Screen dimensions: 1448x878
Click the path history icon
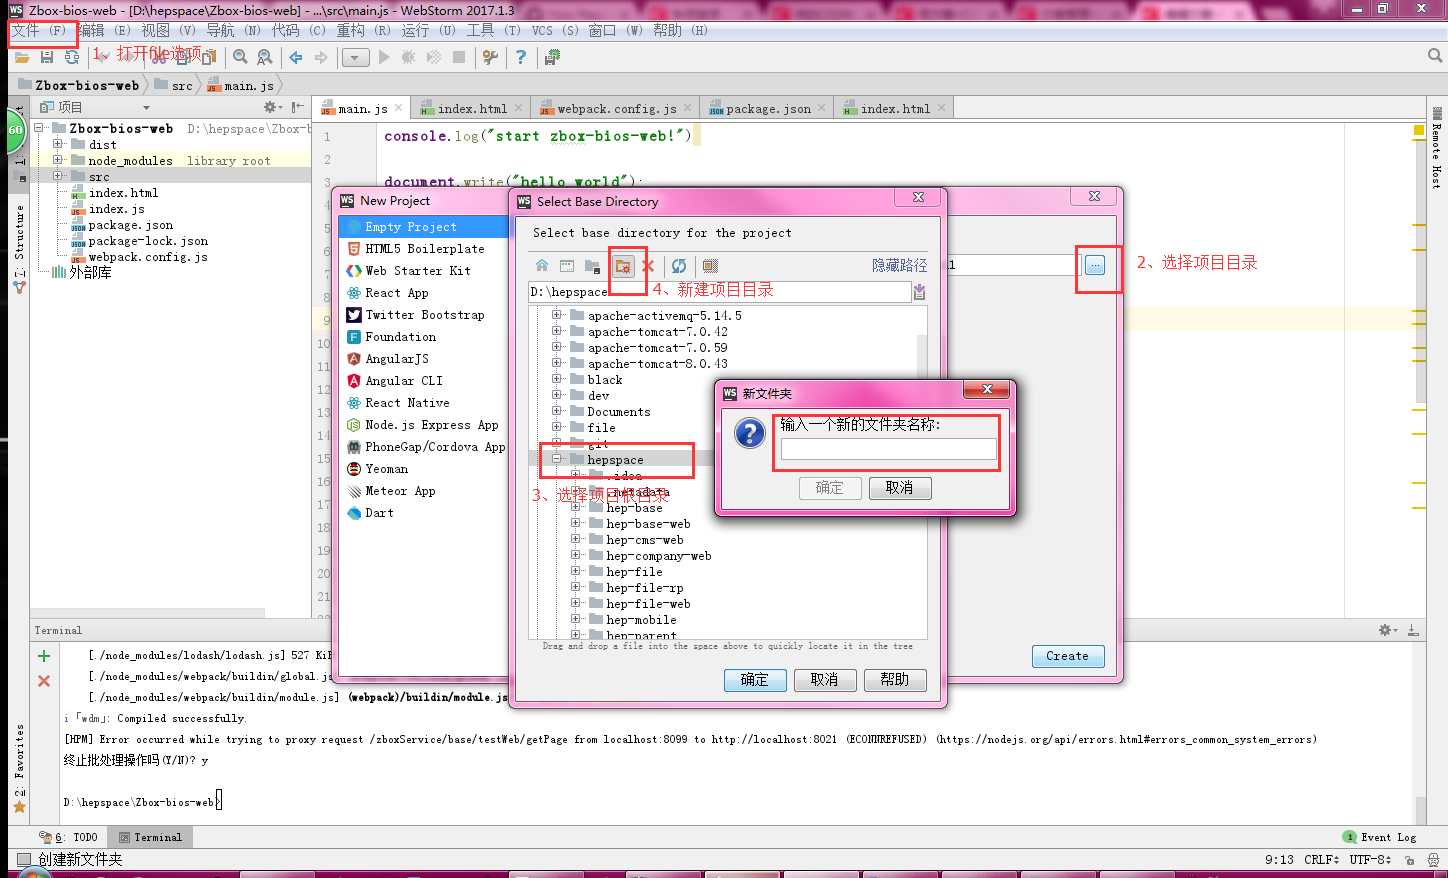919,292
